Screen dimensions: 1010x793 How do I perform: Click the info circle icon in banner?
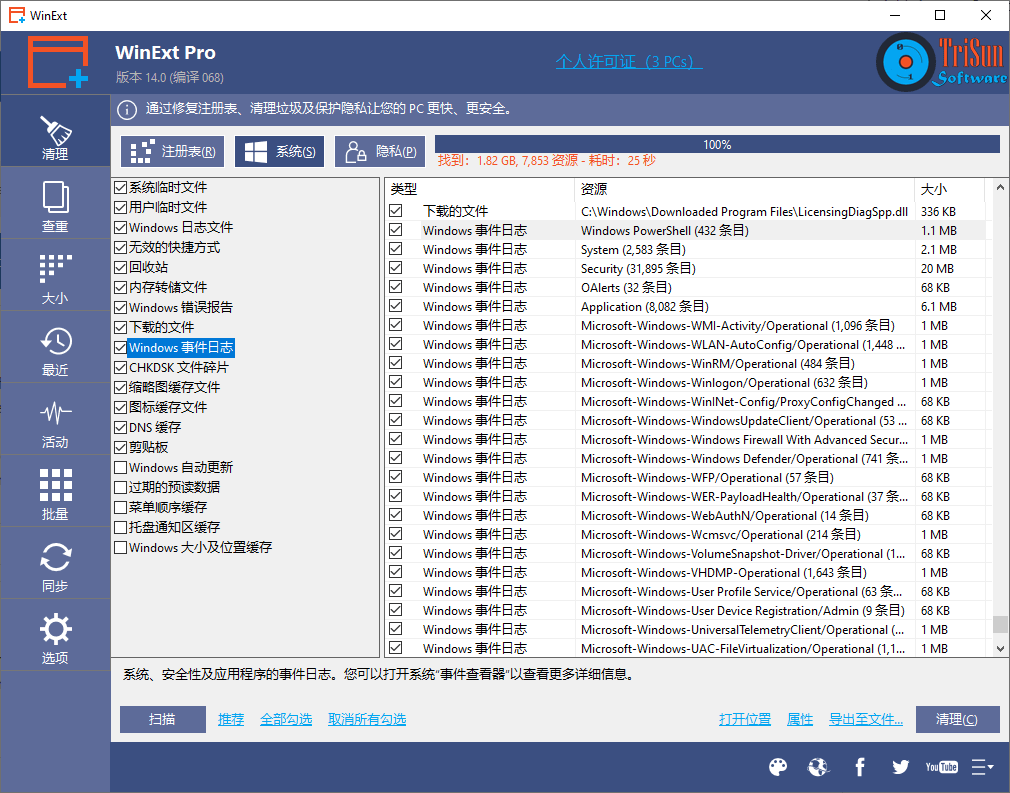(x=127, y=110)
